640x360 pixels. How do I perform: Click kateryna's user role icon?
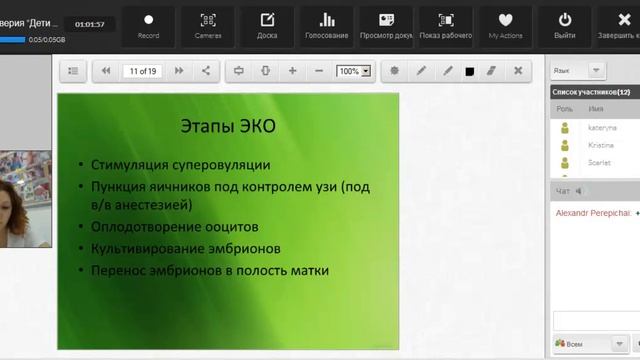pyautogui.click(x=565, y=128)
